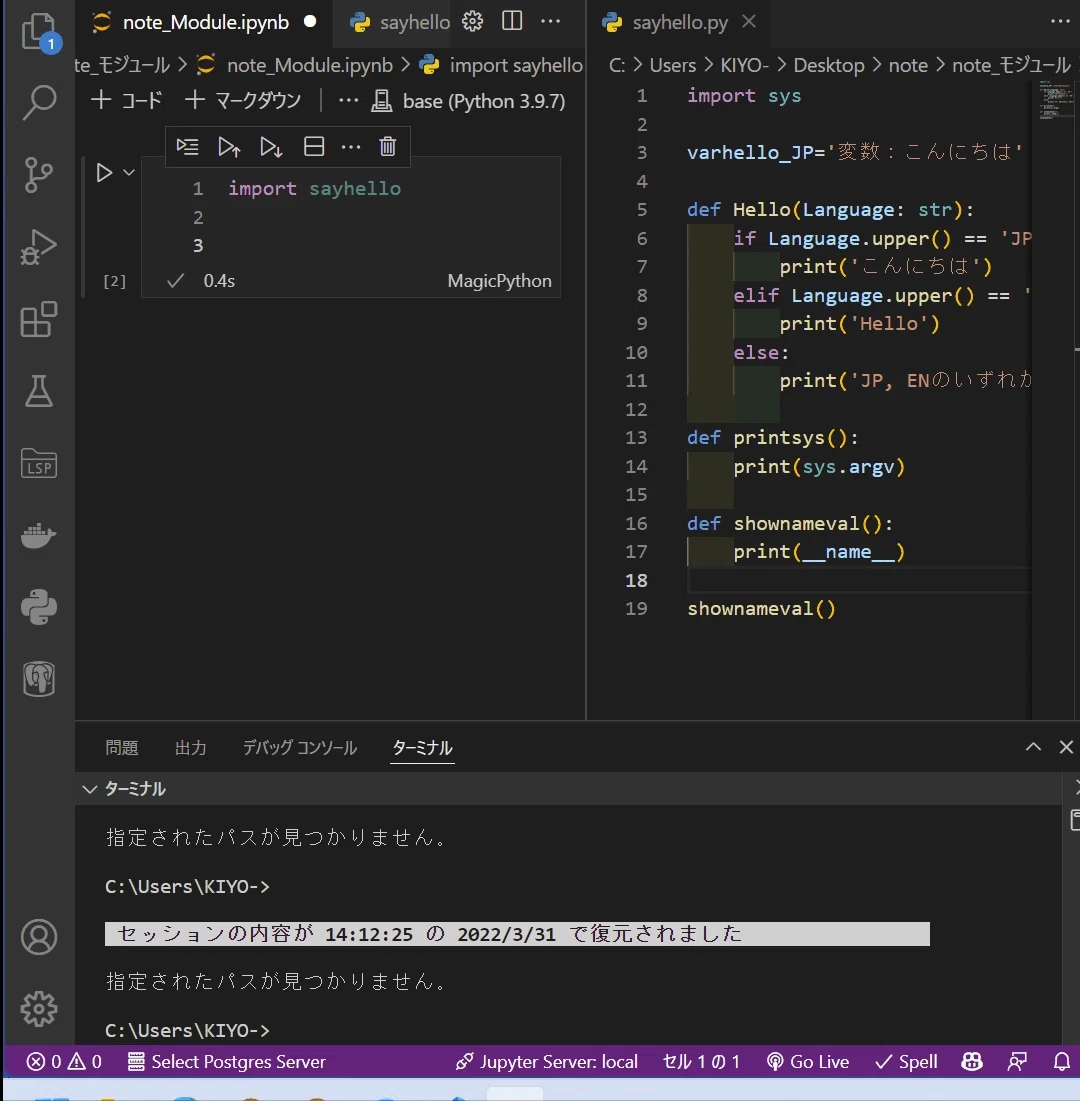Click breadcrumb KIYO- in right editor

click(x=744, y=65)
